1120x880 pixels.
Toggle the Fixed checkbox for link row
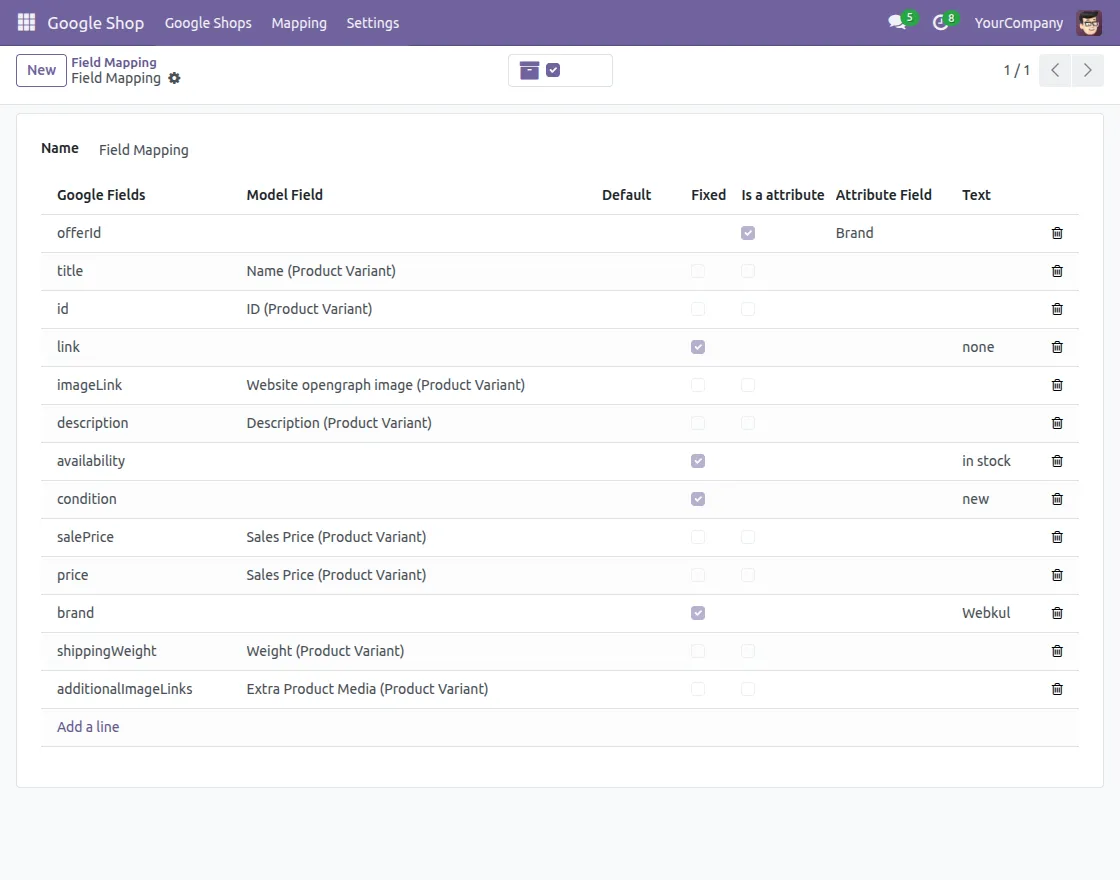(698, 347)
